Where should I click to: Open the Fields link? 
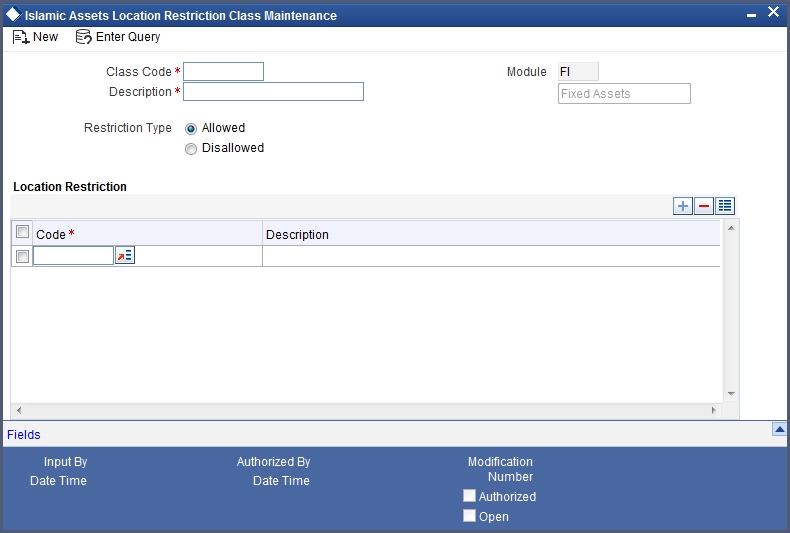[x=24, y=435]
